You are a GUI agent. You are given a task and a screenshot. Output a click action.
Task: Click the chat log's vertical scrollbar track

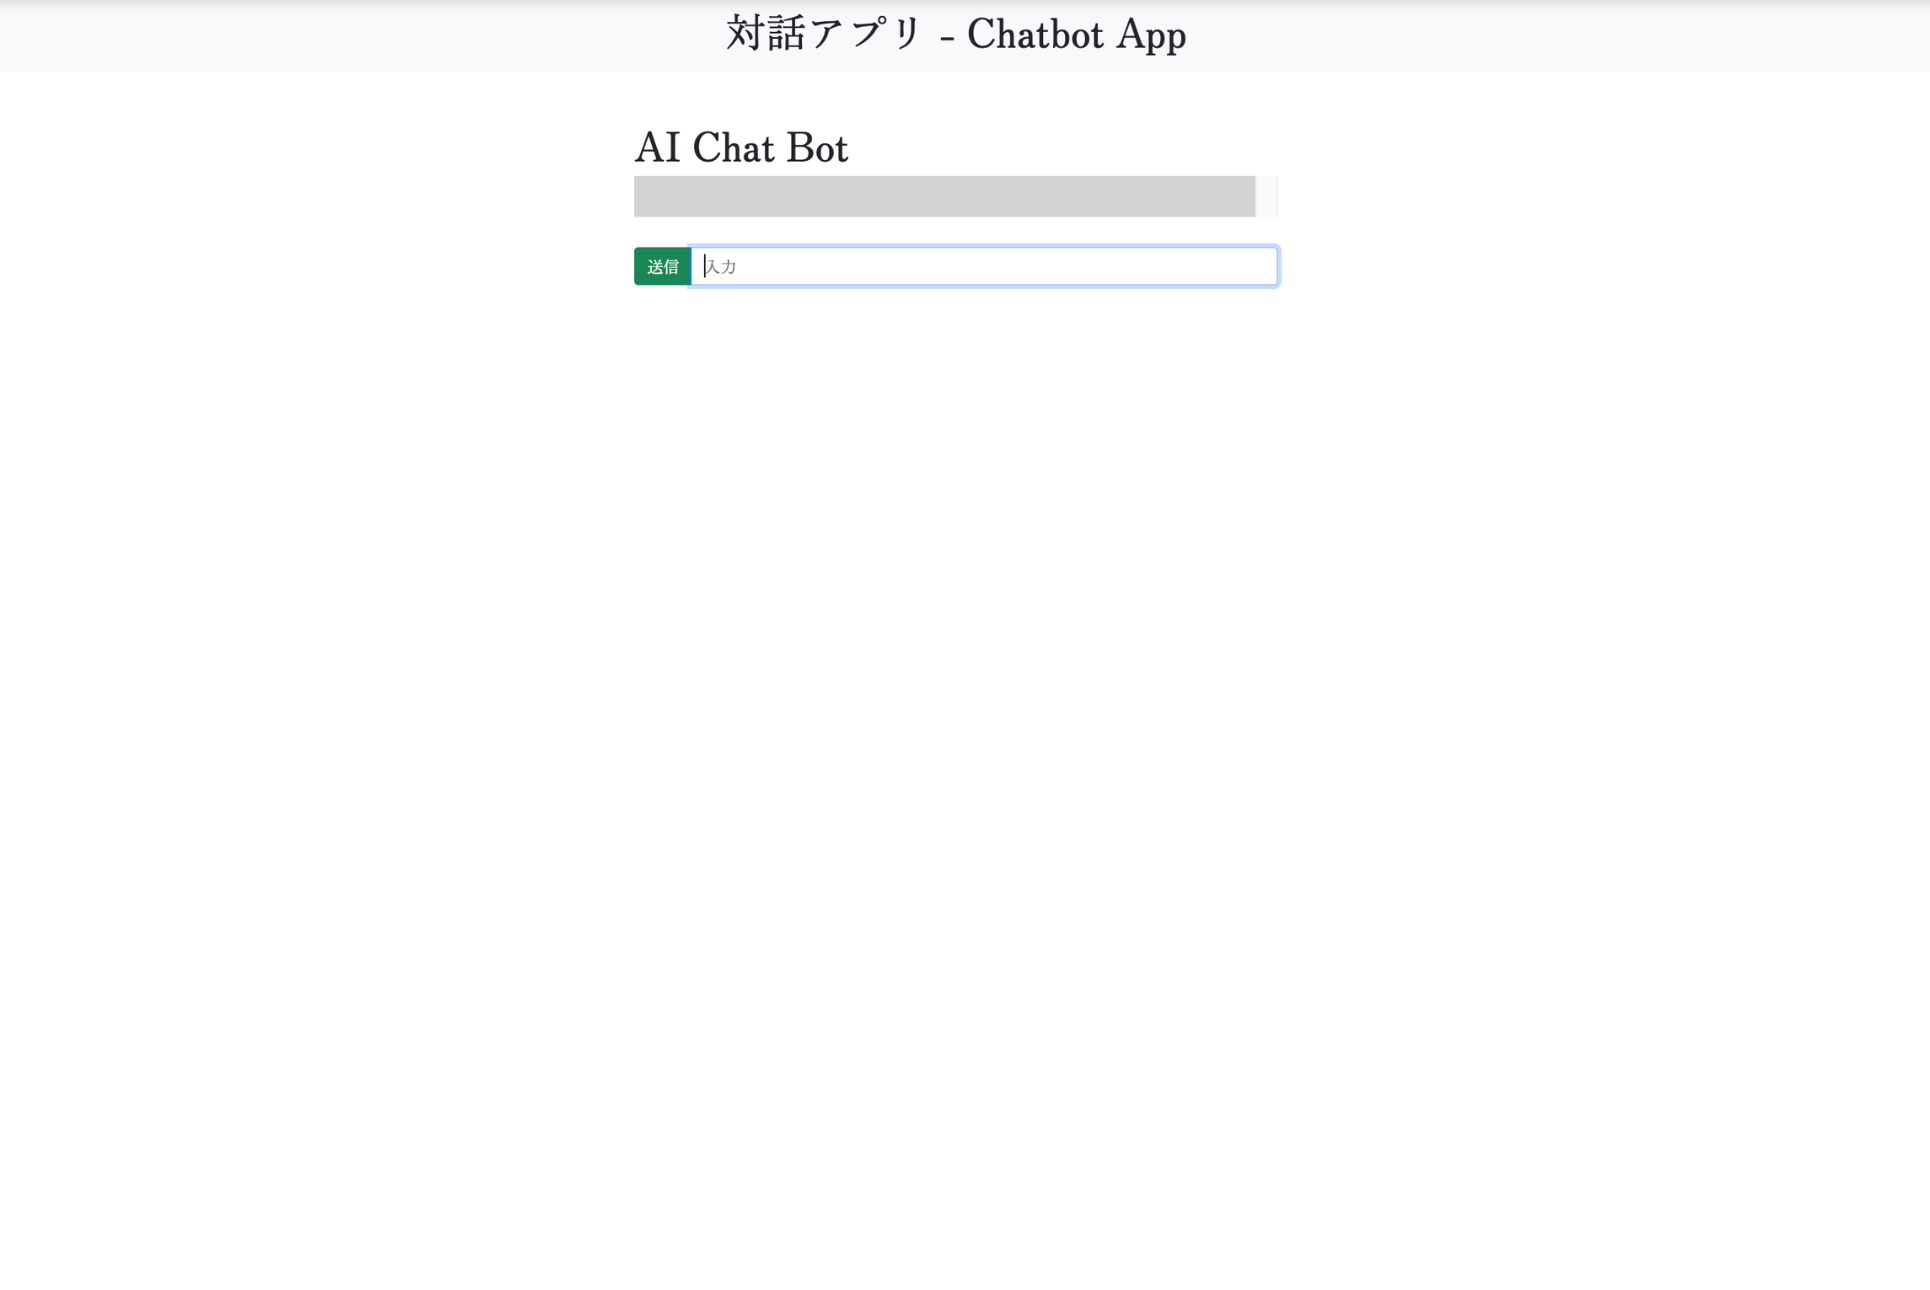[x=1266, y=196]
